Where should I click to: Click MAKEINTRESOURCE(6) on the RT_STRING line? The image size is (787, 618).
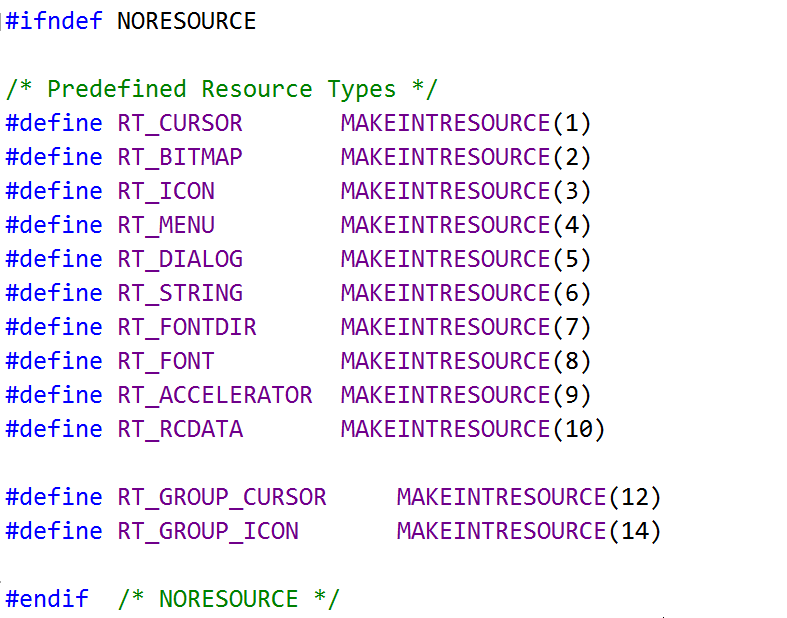pos(466,293)
